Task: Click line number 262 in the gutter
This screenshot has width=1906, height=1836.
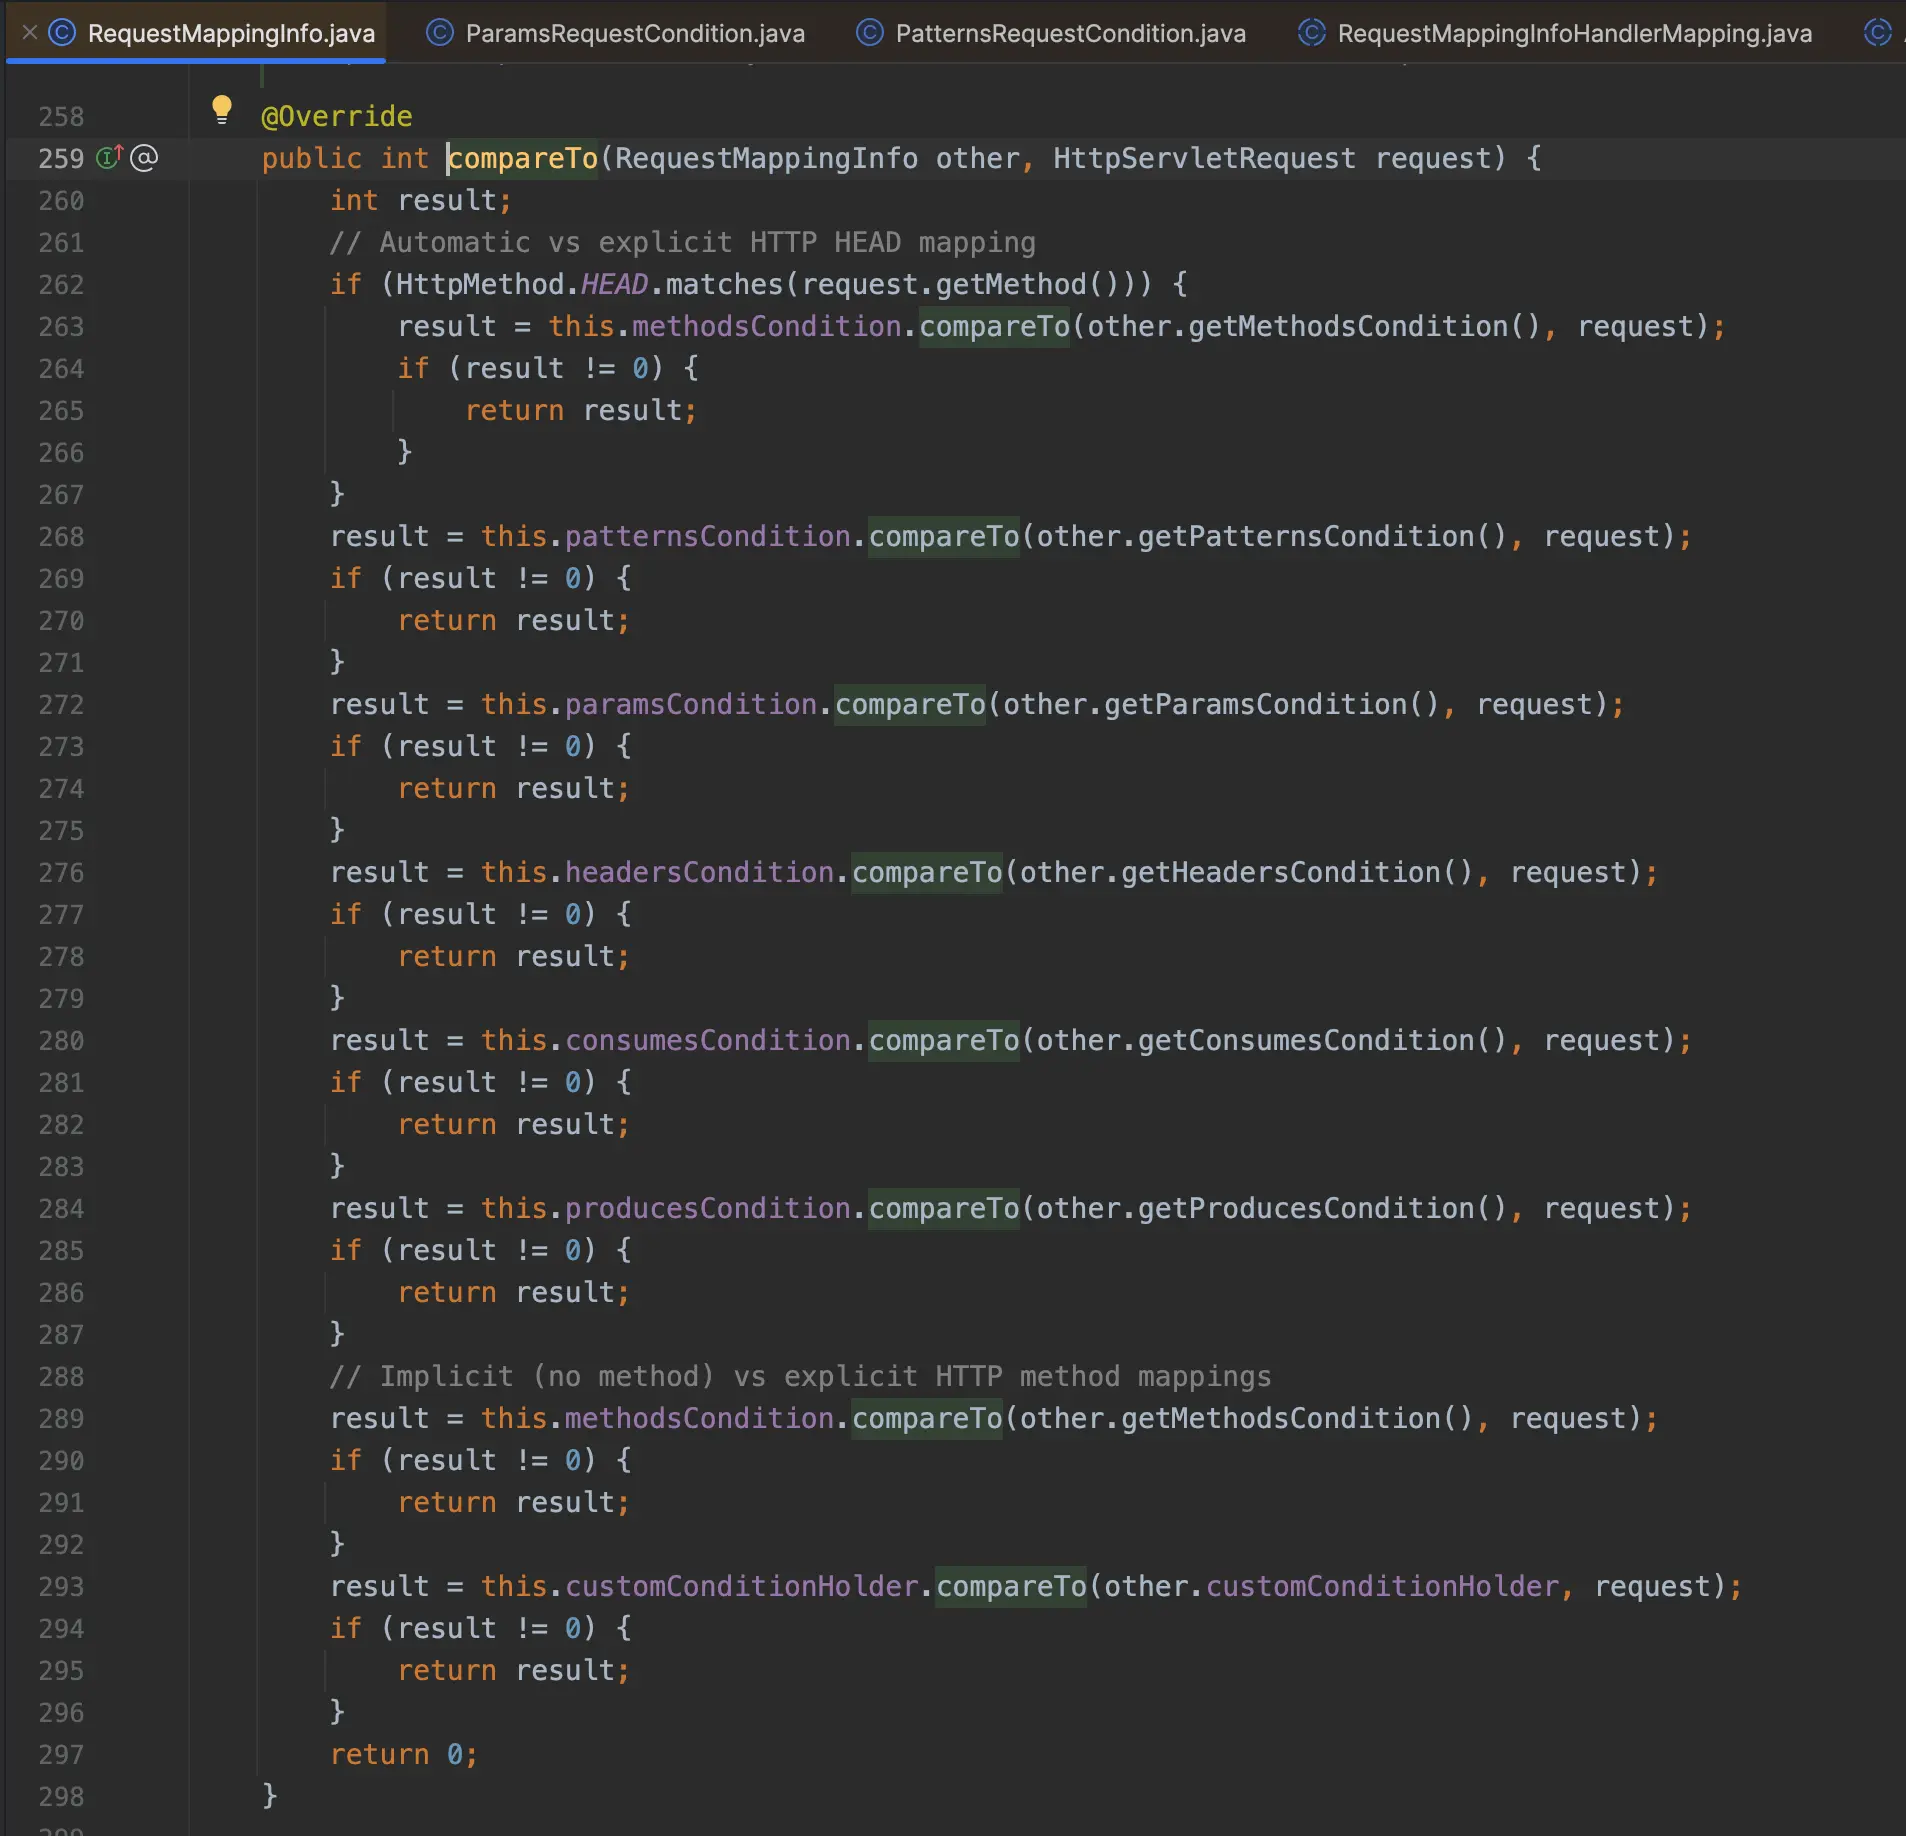Action: pos(61,285)
